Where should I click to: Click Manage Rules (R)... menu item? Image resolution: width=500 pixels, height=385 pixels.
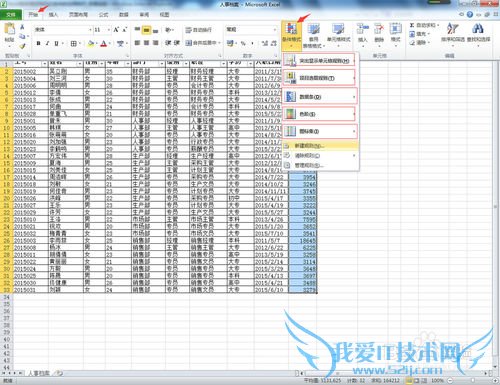click(x=320, y=165)
